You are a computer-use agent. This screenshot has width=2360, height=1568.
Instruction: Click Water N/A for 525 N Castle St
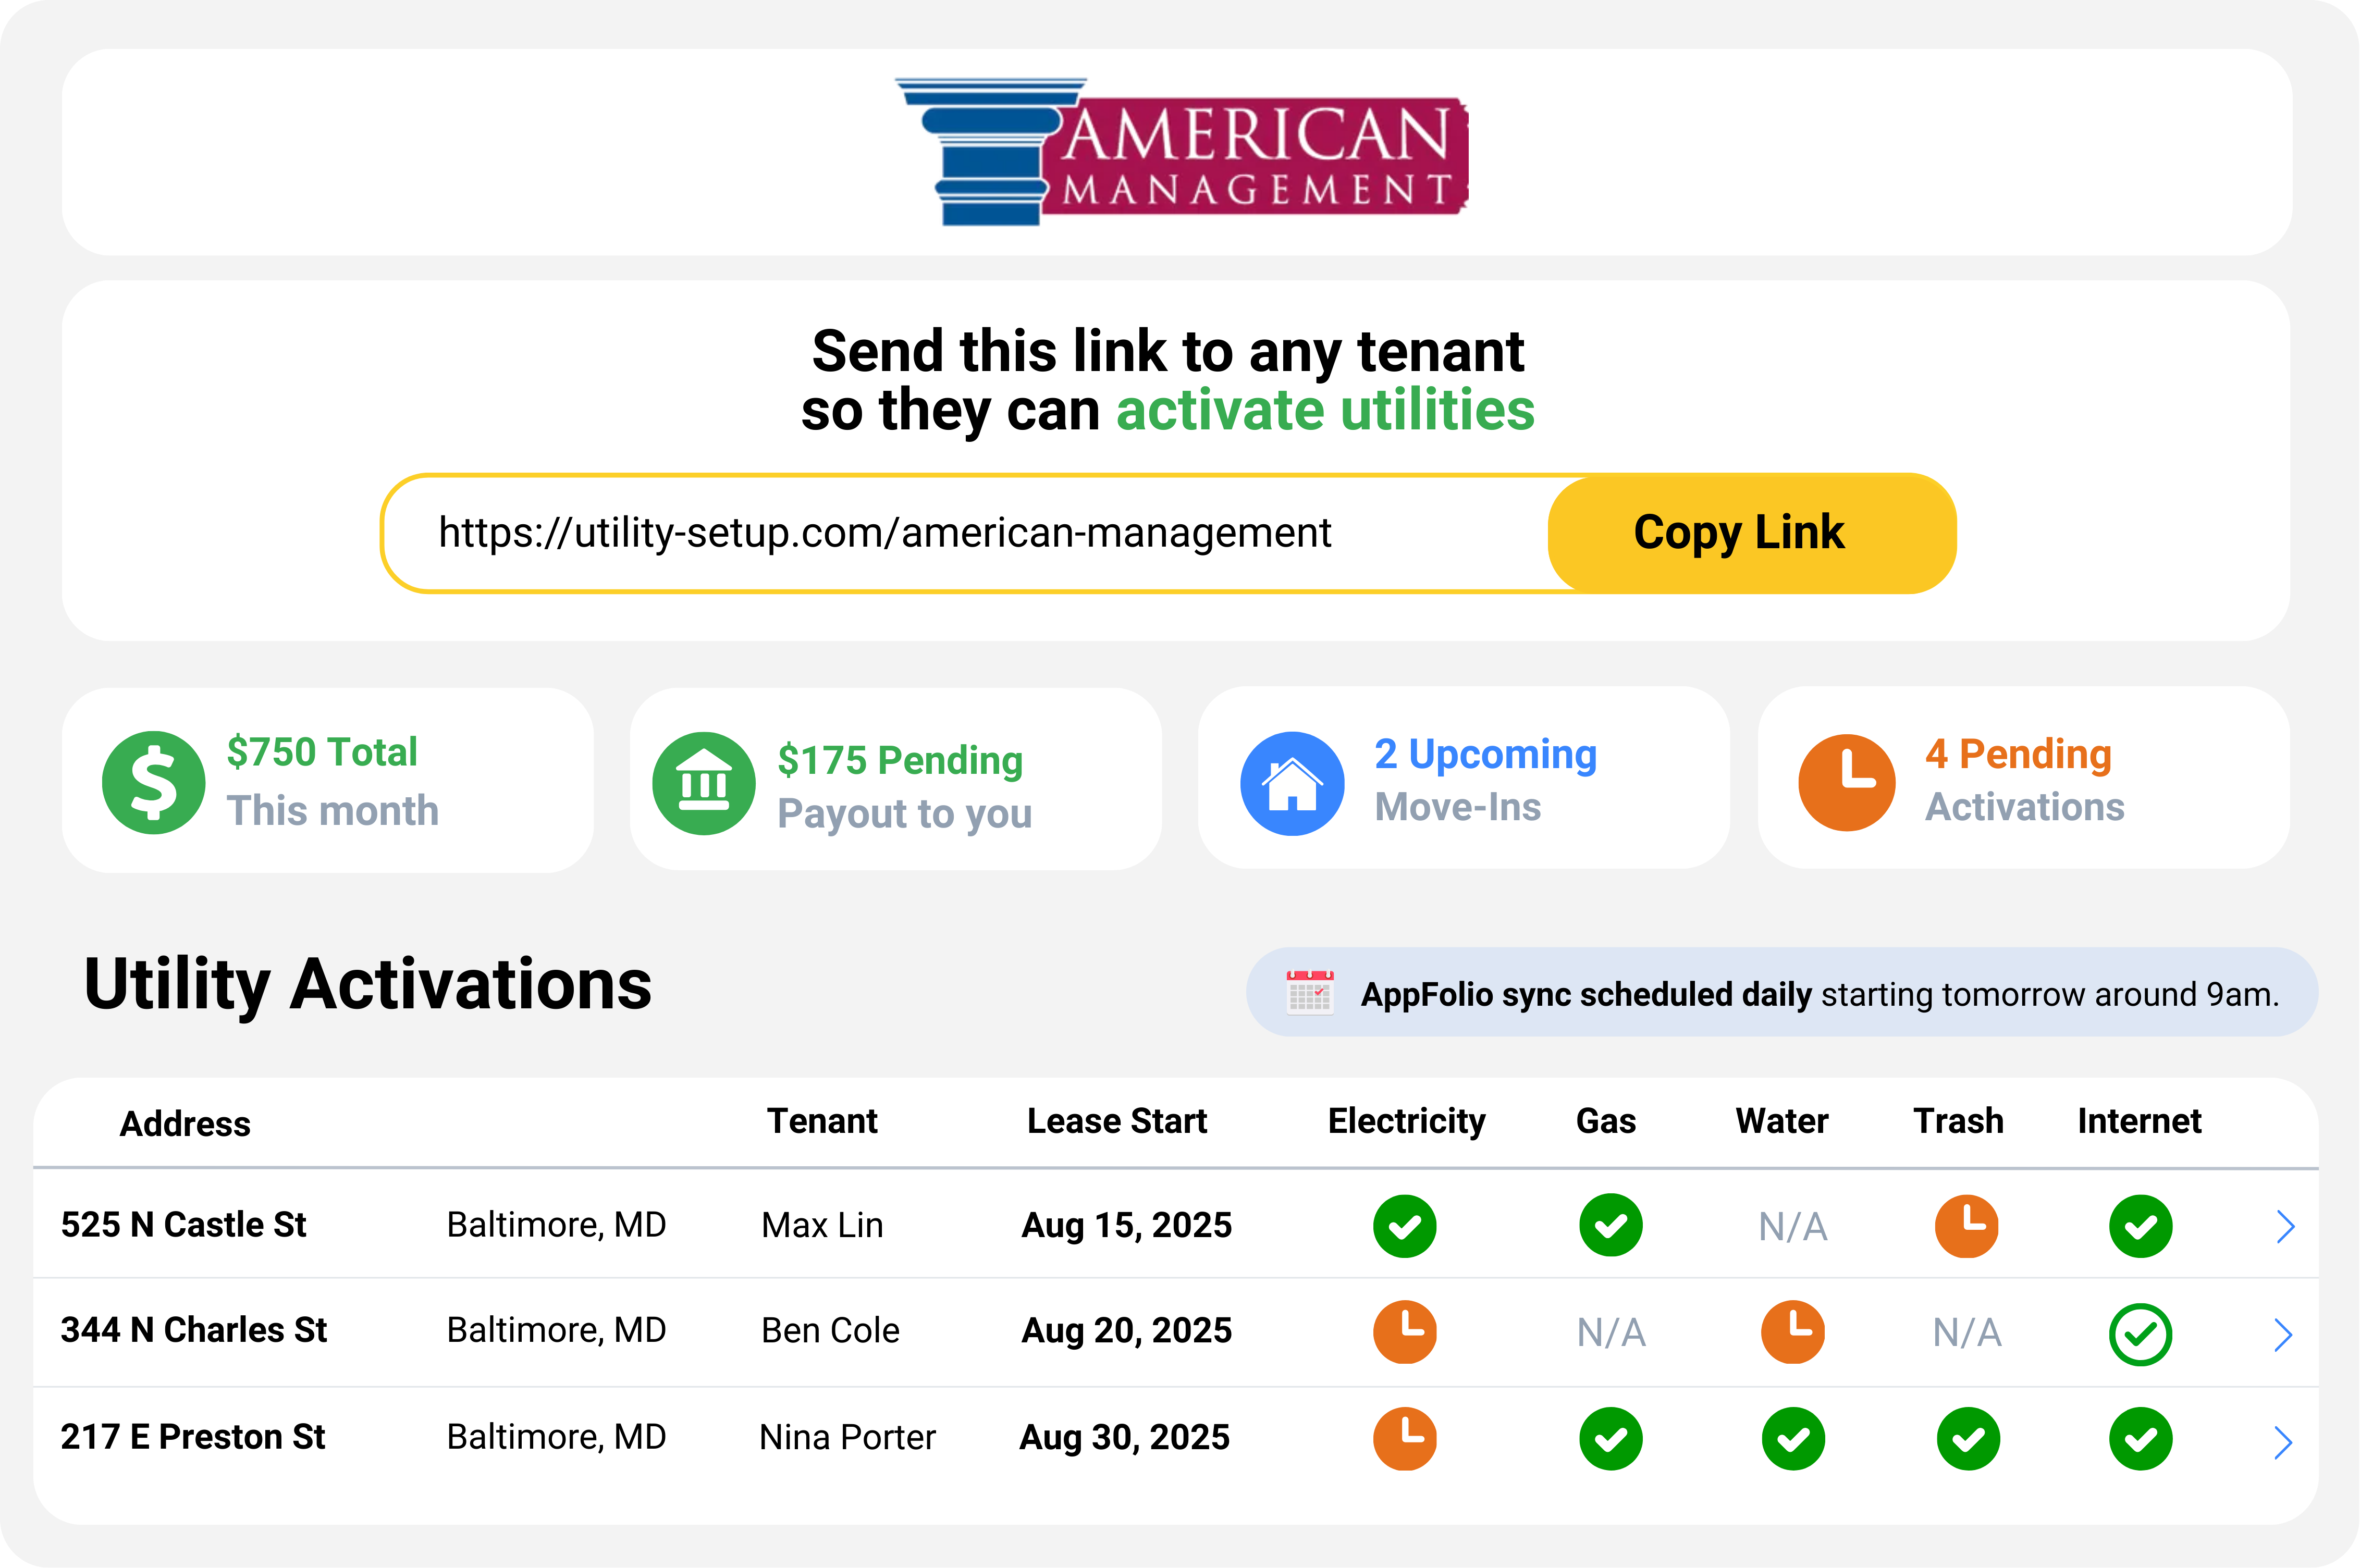1793,1227
